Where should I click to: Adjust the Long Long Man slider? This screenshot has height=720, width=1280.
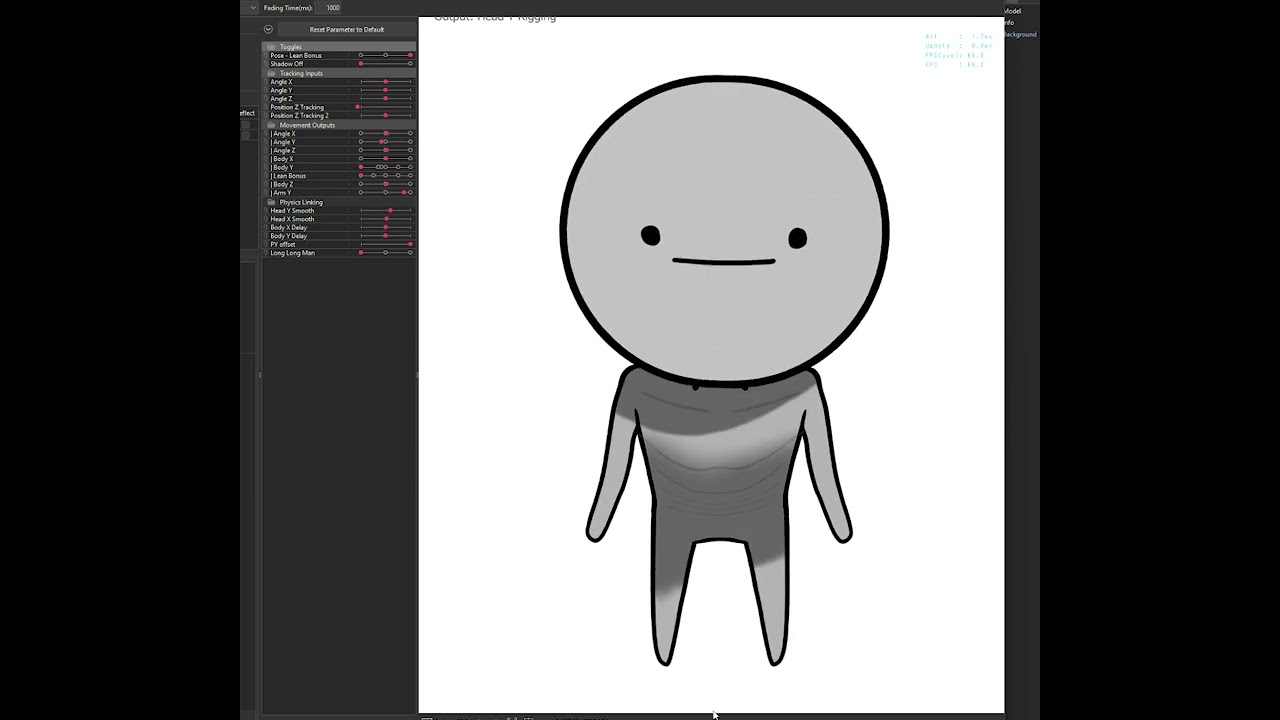385,253
